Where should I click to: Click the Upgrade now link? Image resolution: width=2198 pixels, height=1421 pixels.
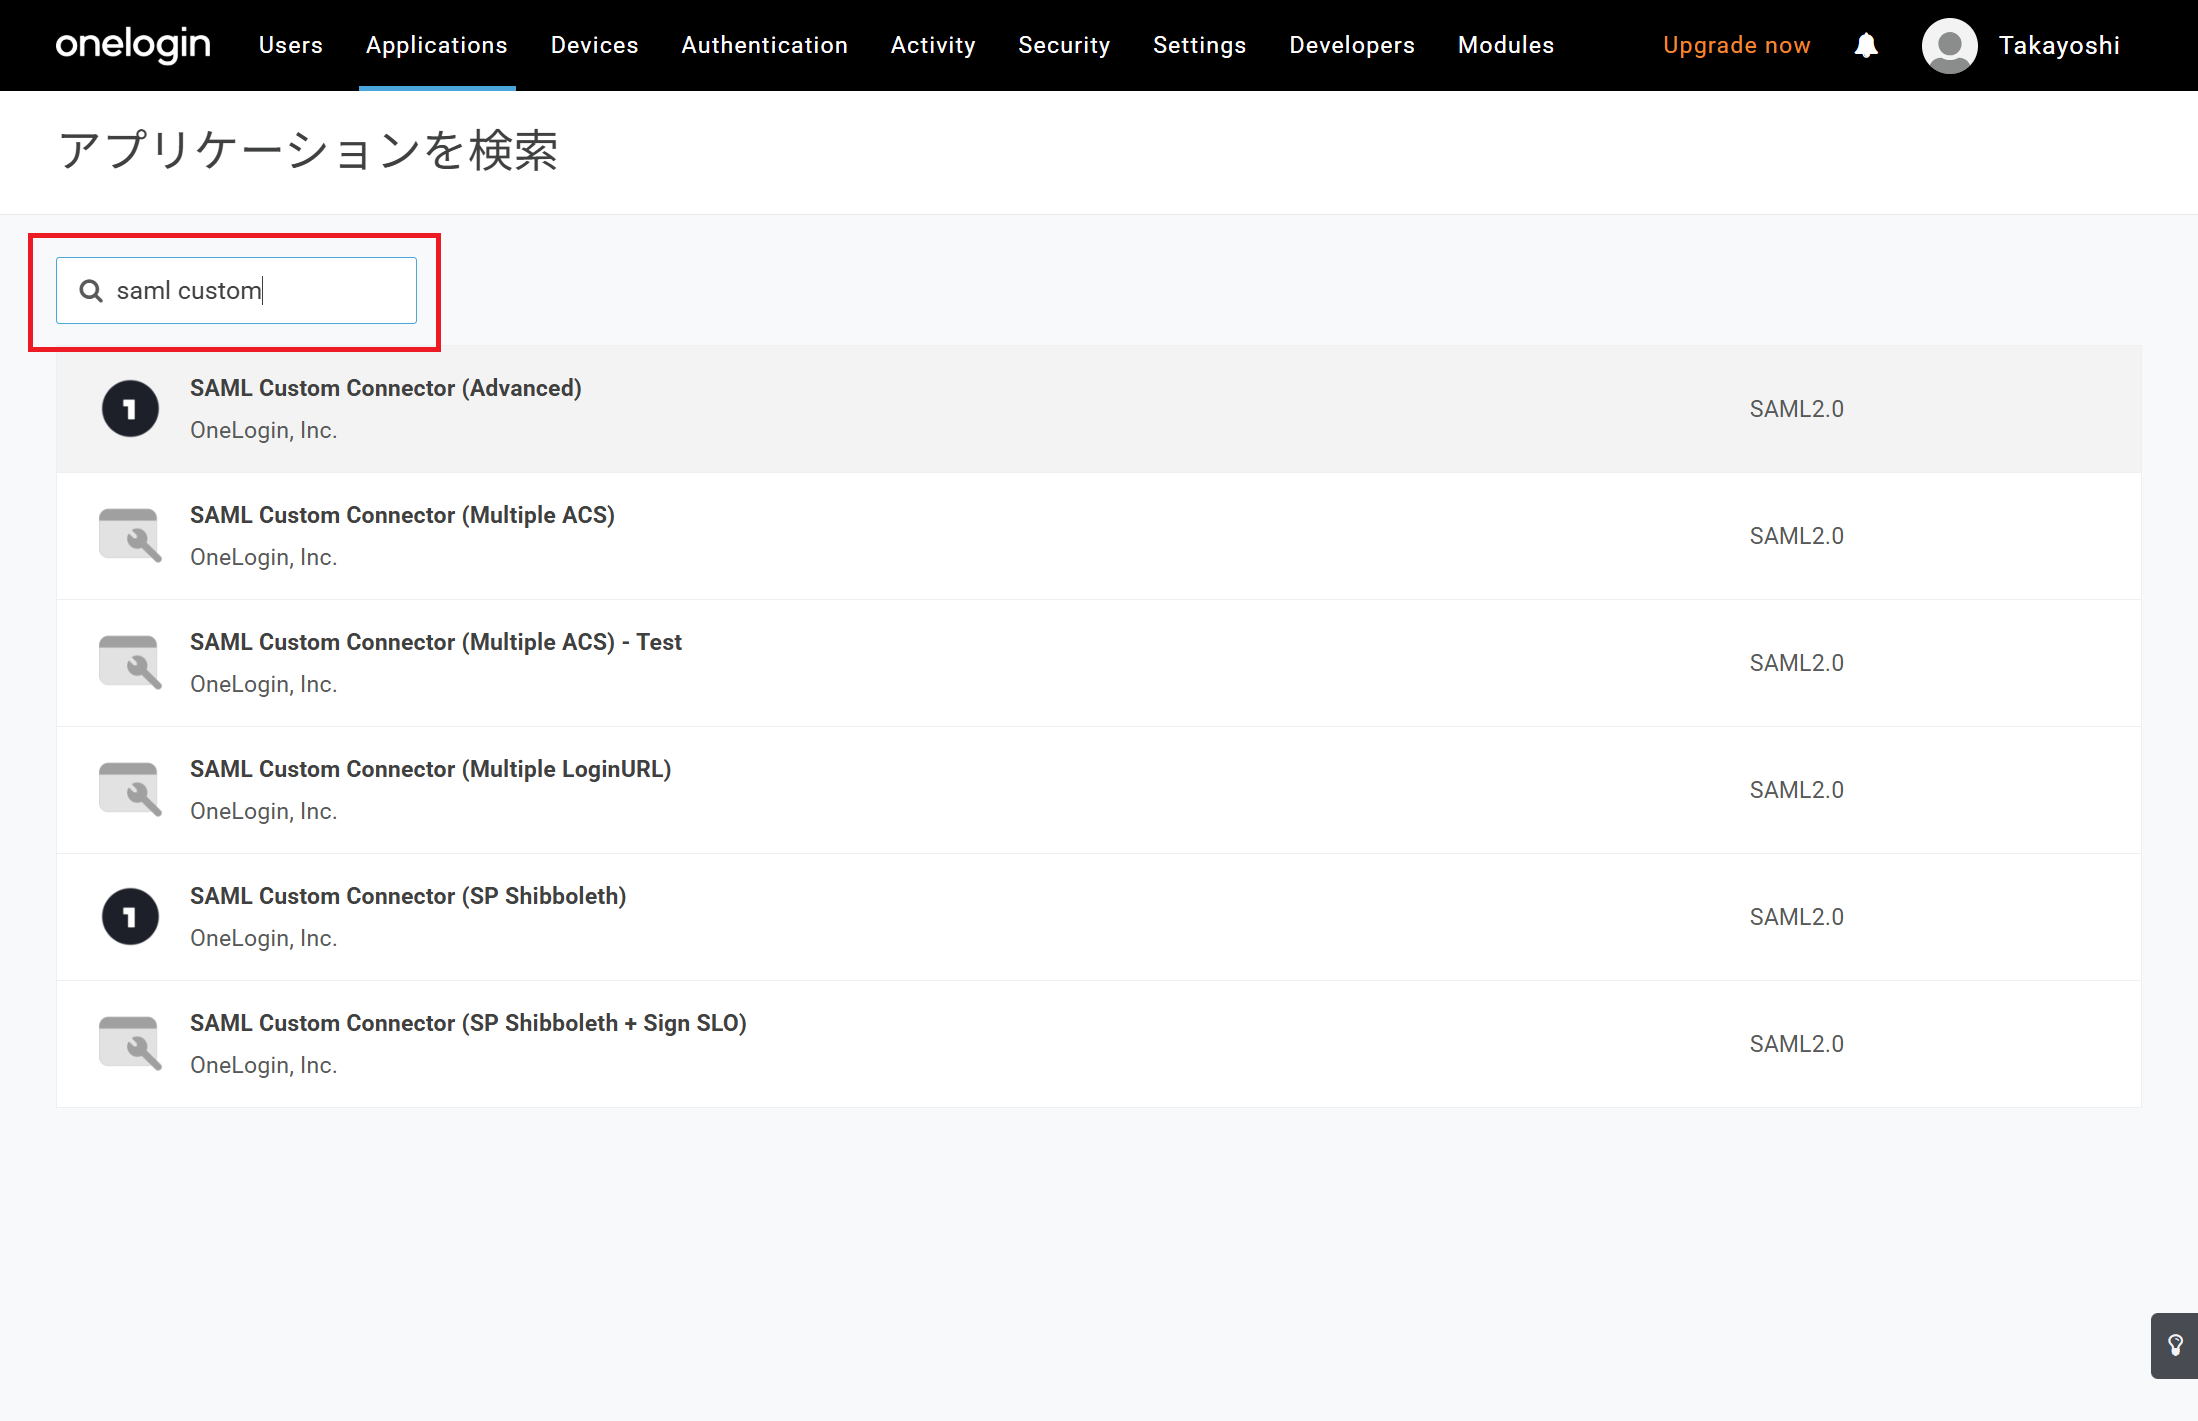(x=1736, y=45)
